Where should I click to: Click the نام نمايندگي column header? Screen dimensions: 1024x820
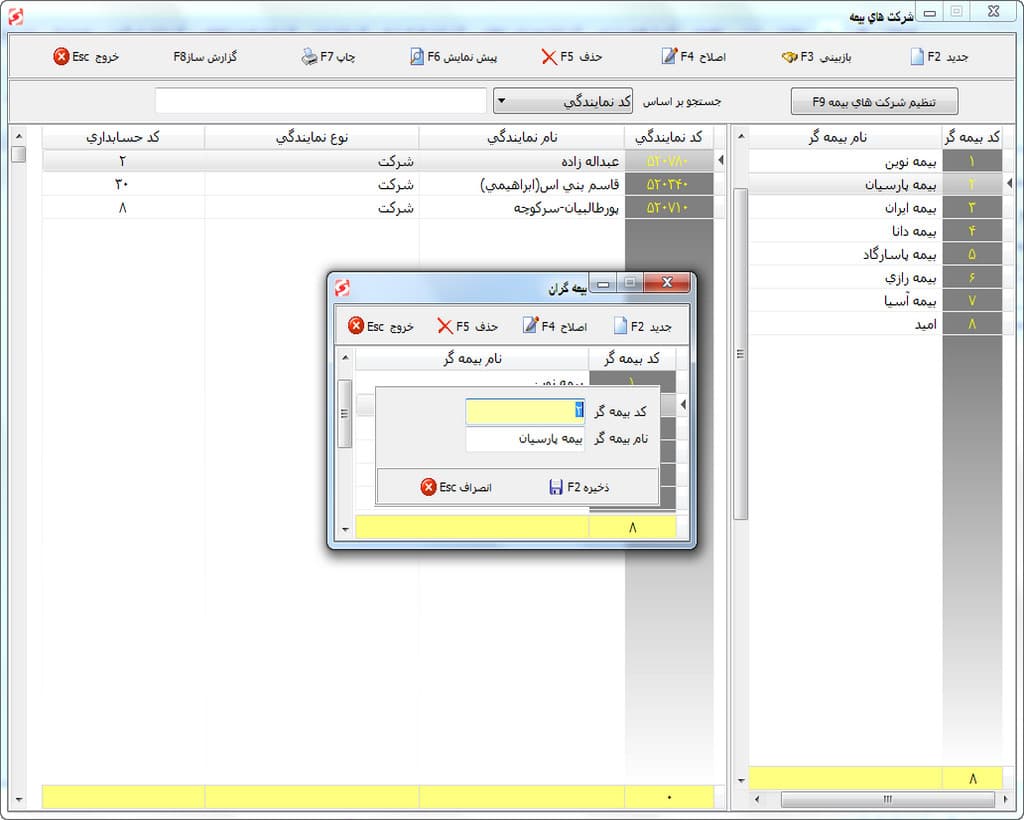click(521, 137)
